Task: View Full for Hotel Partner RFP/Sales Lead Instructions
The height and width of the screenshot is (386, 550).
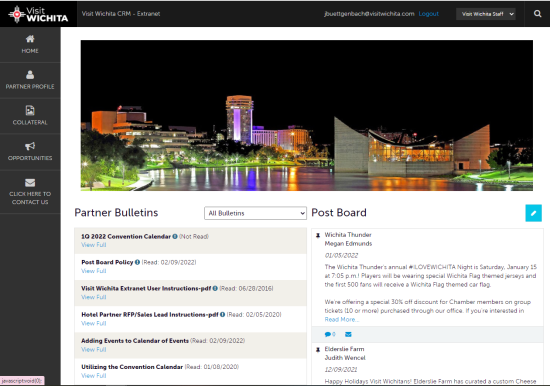Action: coord(94,323)
